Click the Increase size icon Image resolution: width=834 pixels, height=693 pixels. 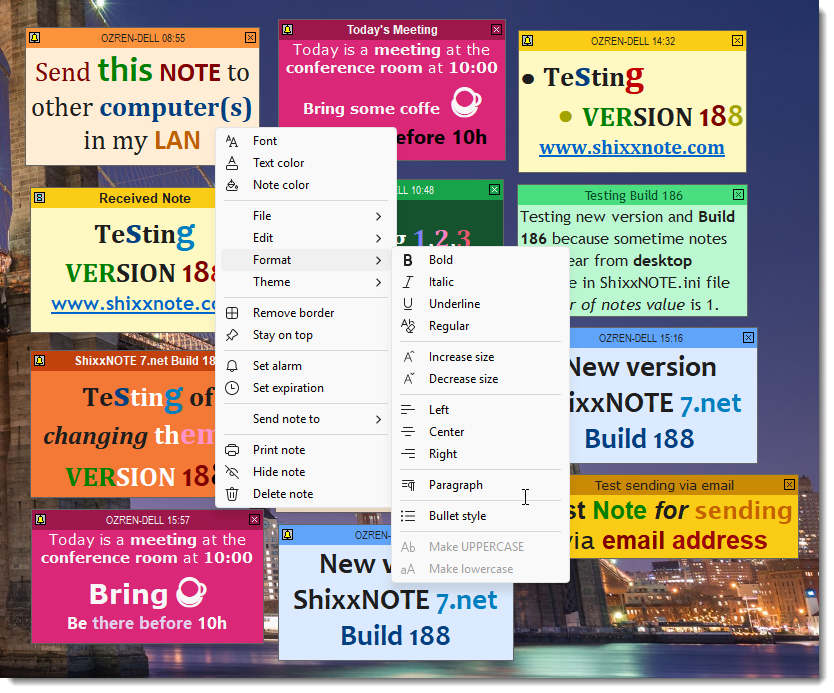pos(408,357)
